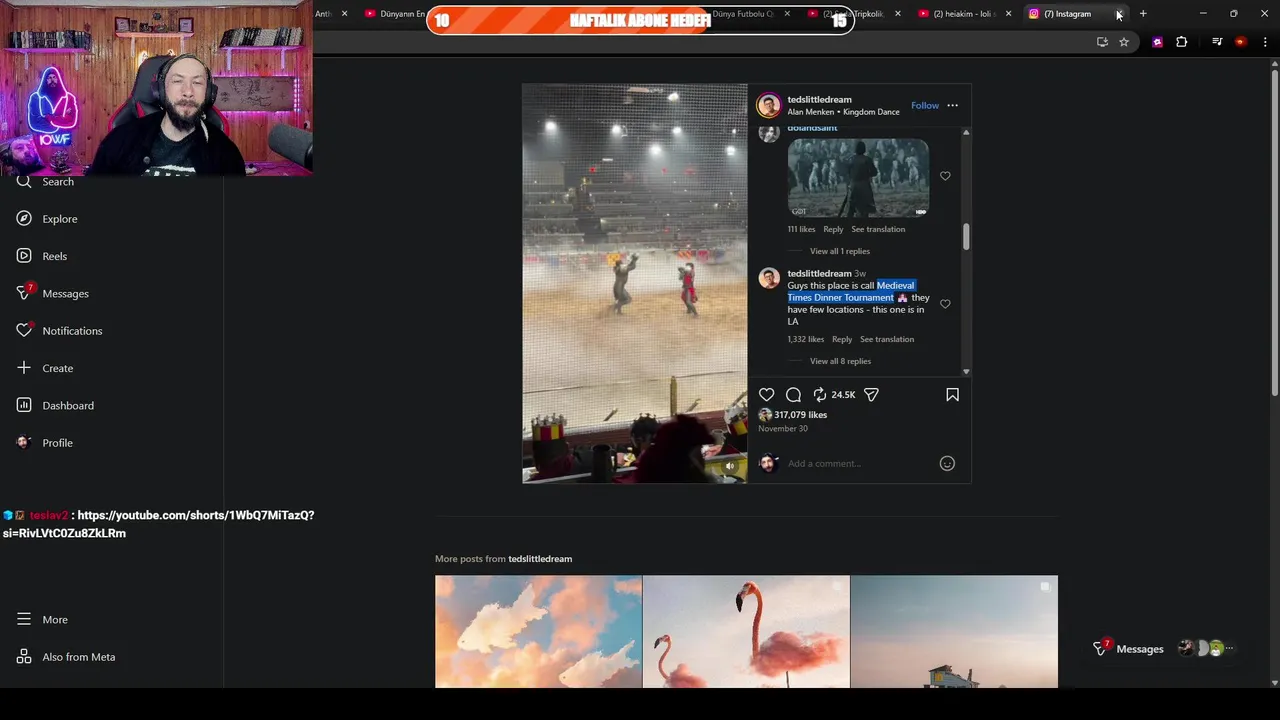Open browser profile avatar in toolbar

tap(1240, 42)
